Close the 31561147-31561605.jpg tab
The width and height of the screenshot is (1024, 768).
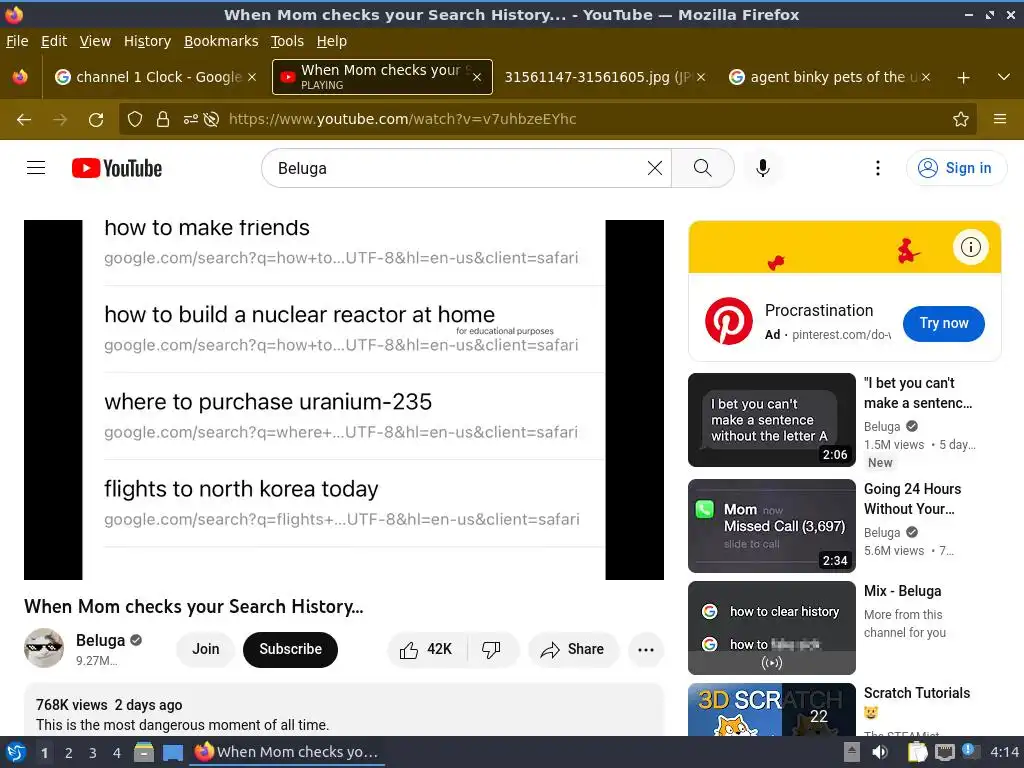[701, 77]
